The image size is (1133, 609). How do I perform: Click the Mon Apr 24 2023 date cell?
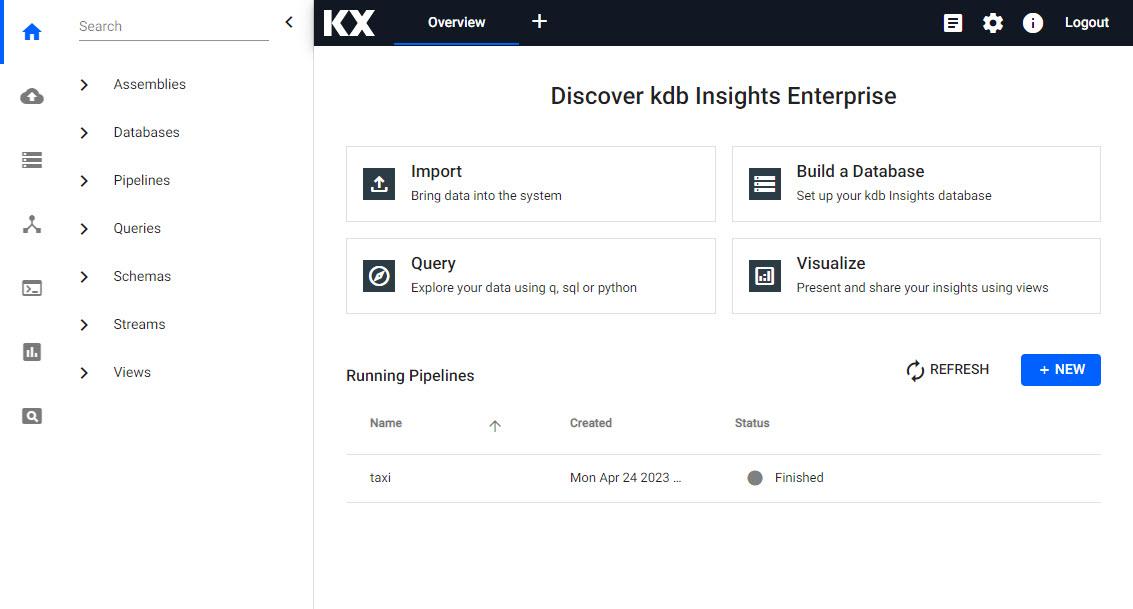pyautogui.click(x=626, y=478)
